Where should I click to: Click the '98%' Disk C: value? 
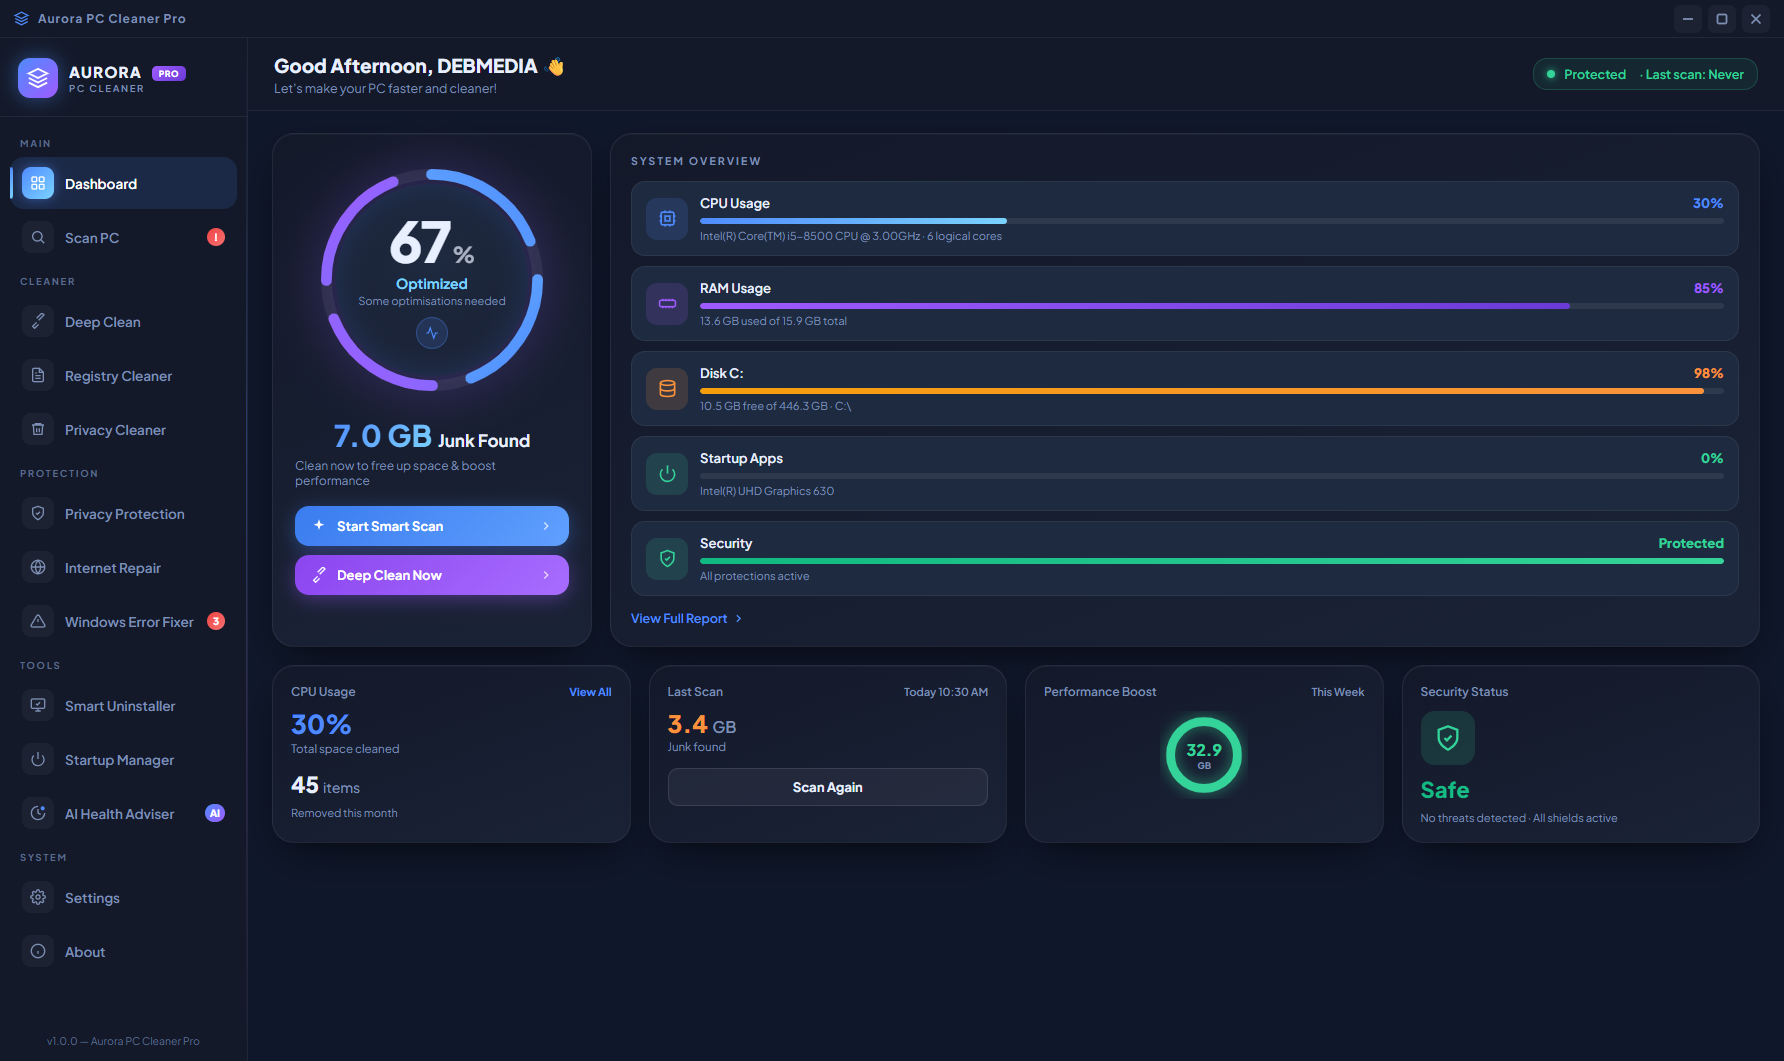point(1708,373)
